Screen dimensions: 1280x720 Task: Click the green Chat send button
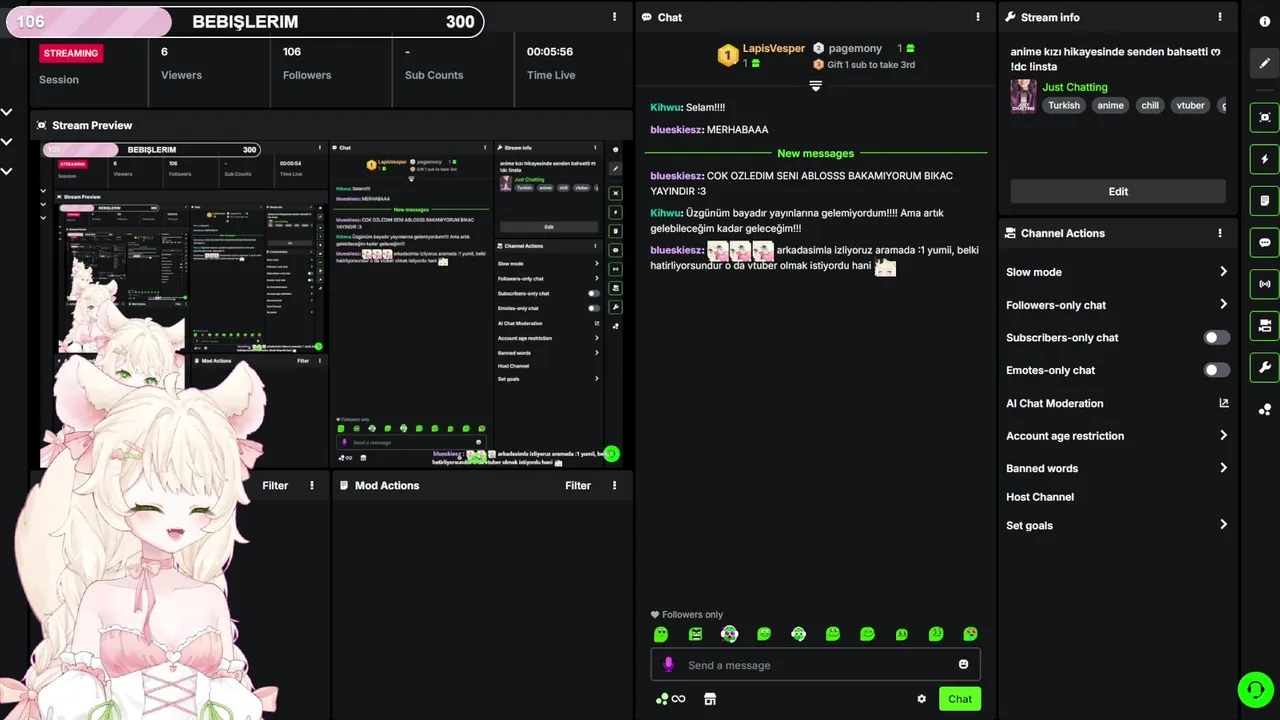point(960,699)
